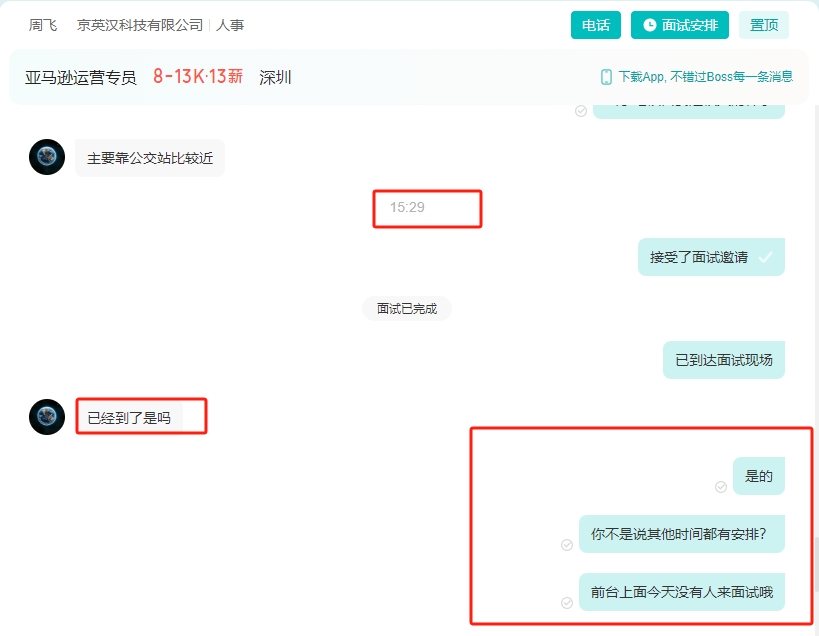This screenshot has height=636, width=819.
Task: Select the 已到达面试现场 message bubble
Action: [x=723, y=360]
